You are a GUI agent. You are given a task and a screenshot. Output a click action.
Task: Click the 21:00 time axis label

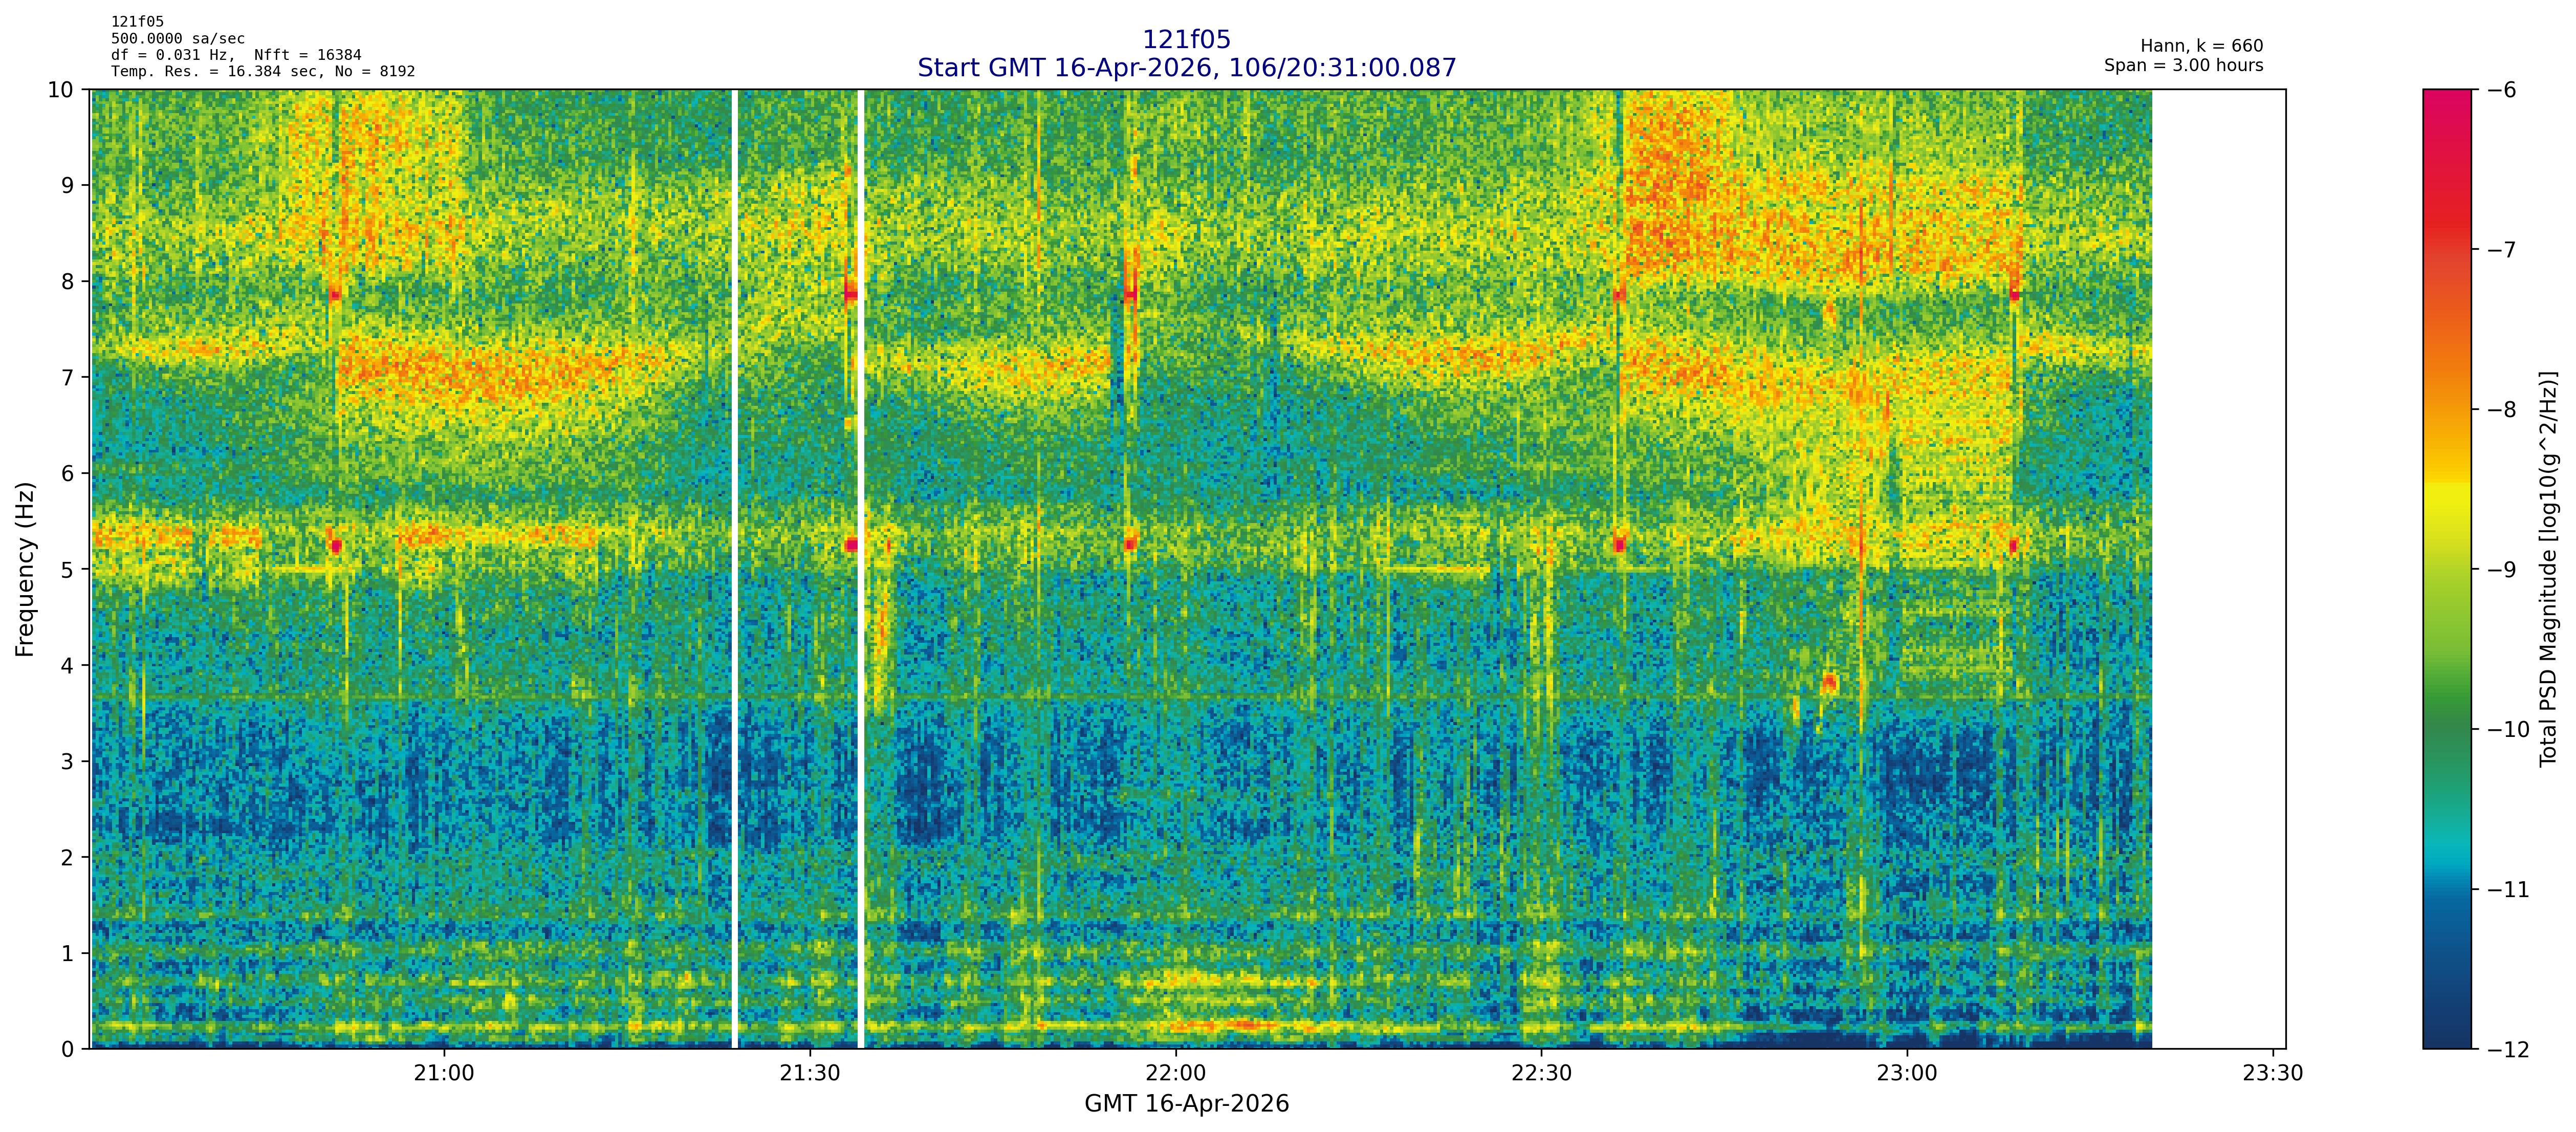(444, 1073)
